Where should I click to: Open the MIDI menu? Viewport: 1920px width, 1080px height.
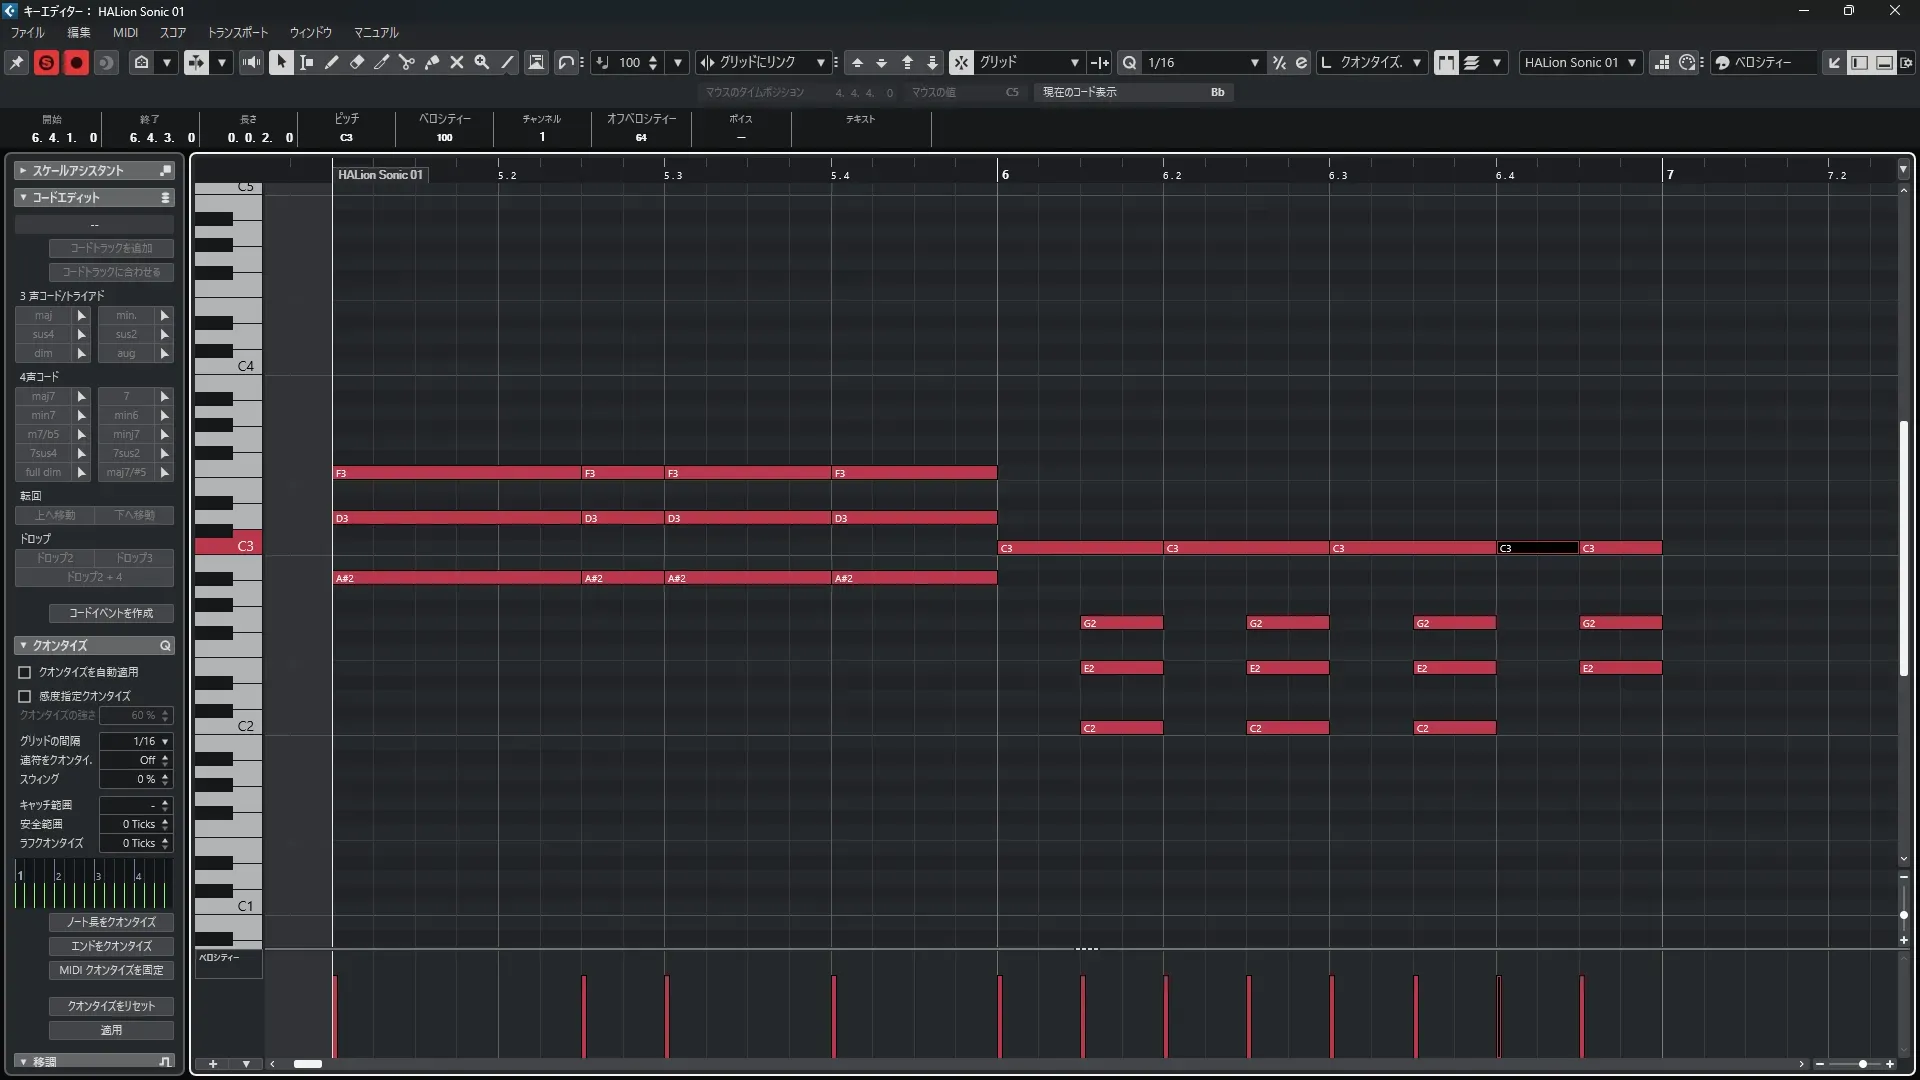(125, 32)
